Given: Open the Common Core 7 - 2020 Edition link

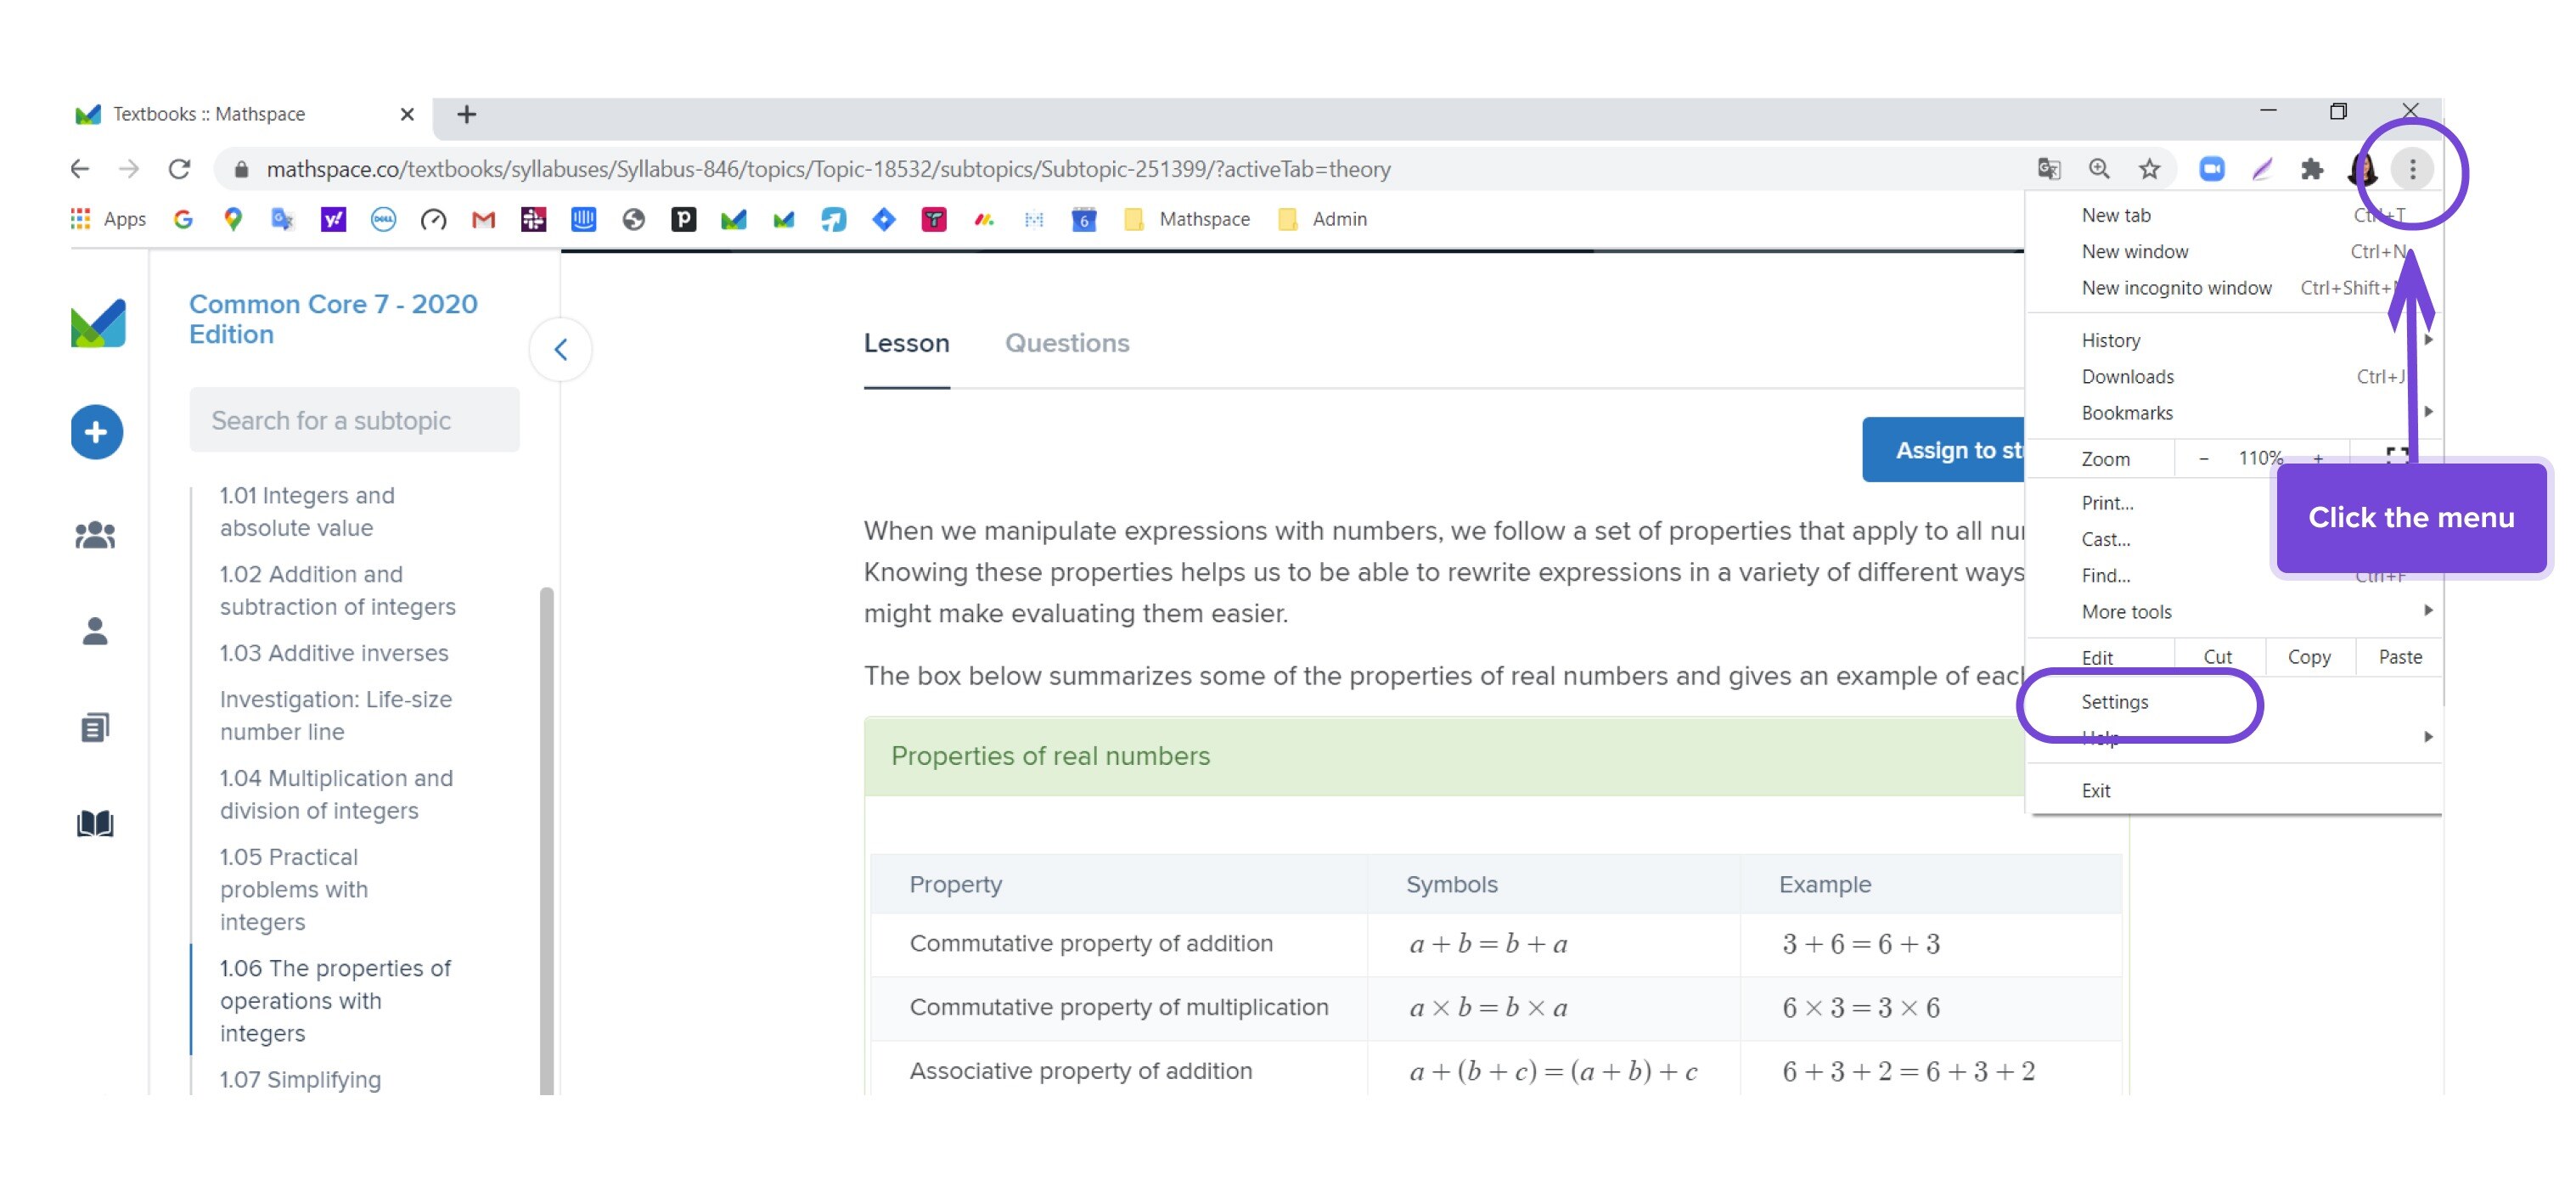Looking at the screenshot, I should click(333, 319).
